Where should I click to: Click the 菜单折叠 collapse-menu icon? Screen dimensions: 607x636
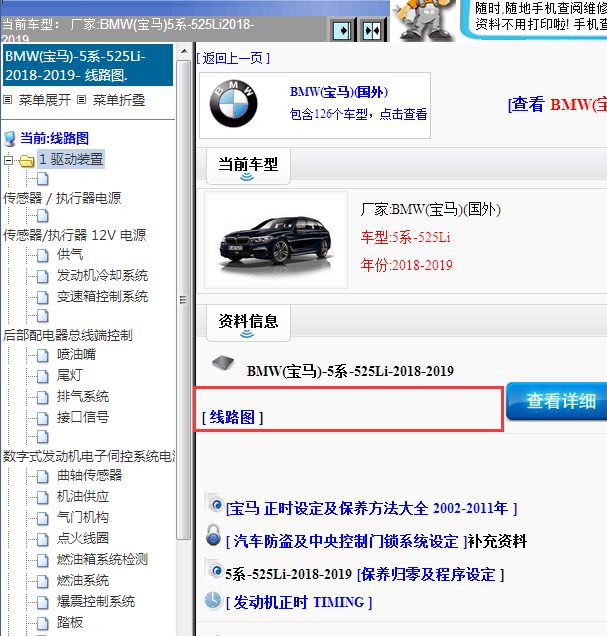tap(82, 99)
